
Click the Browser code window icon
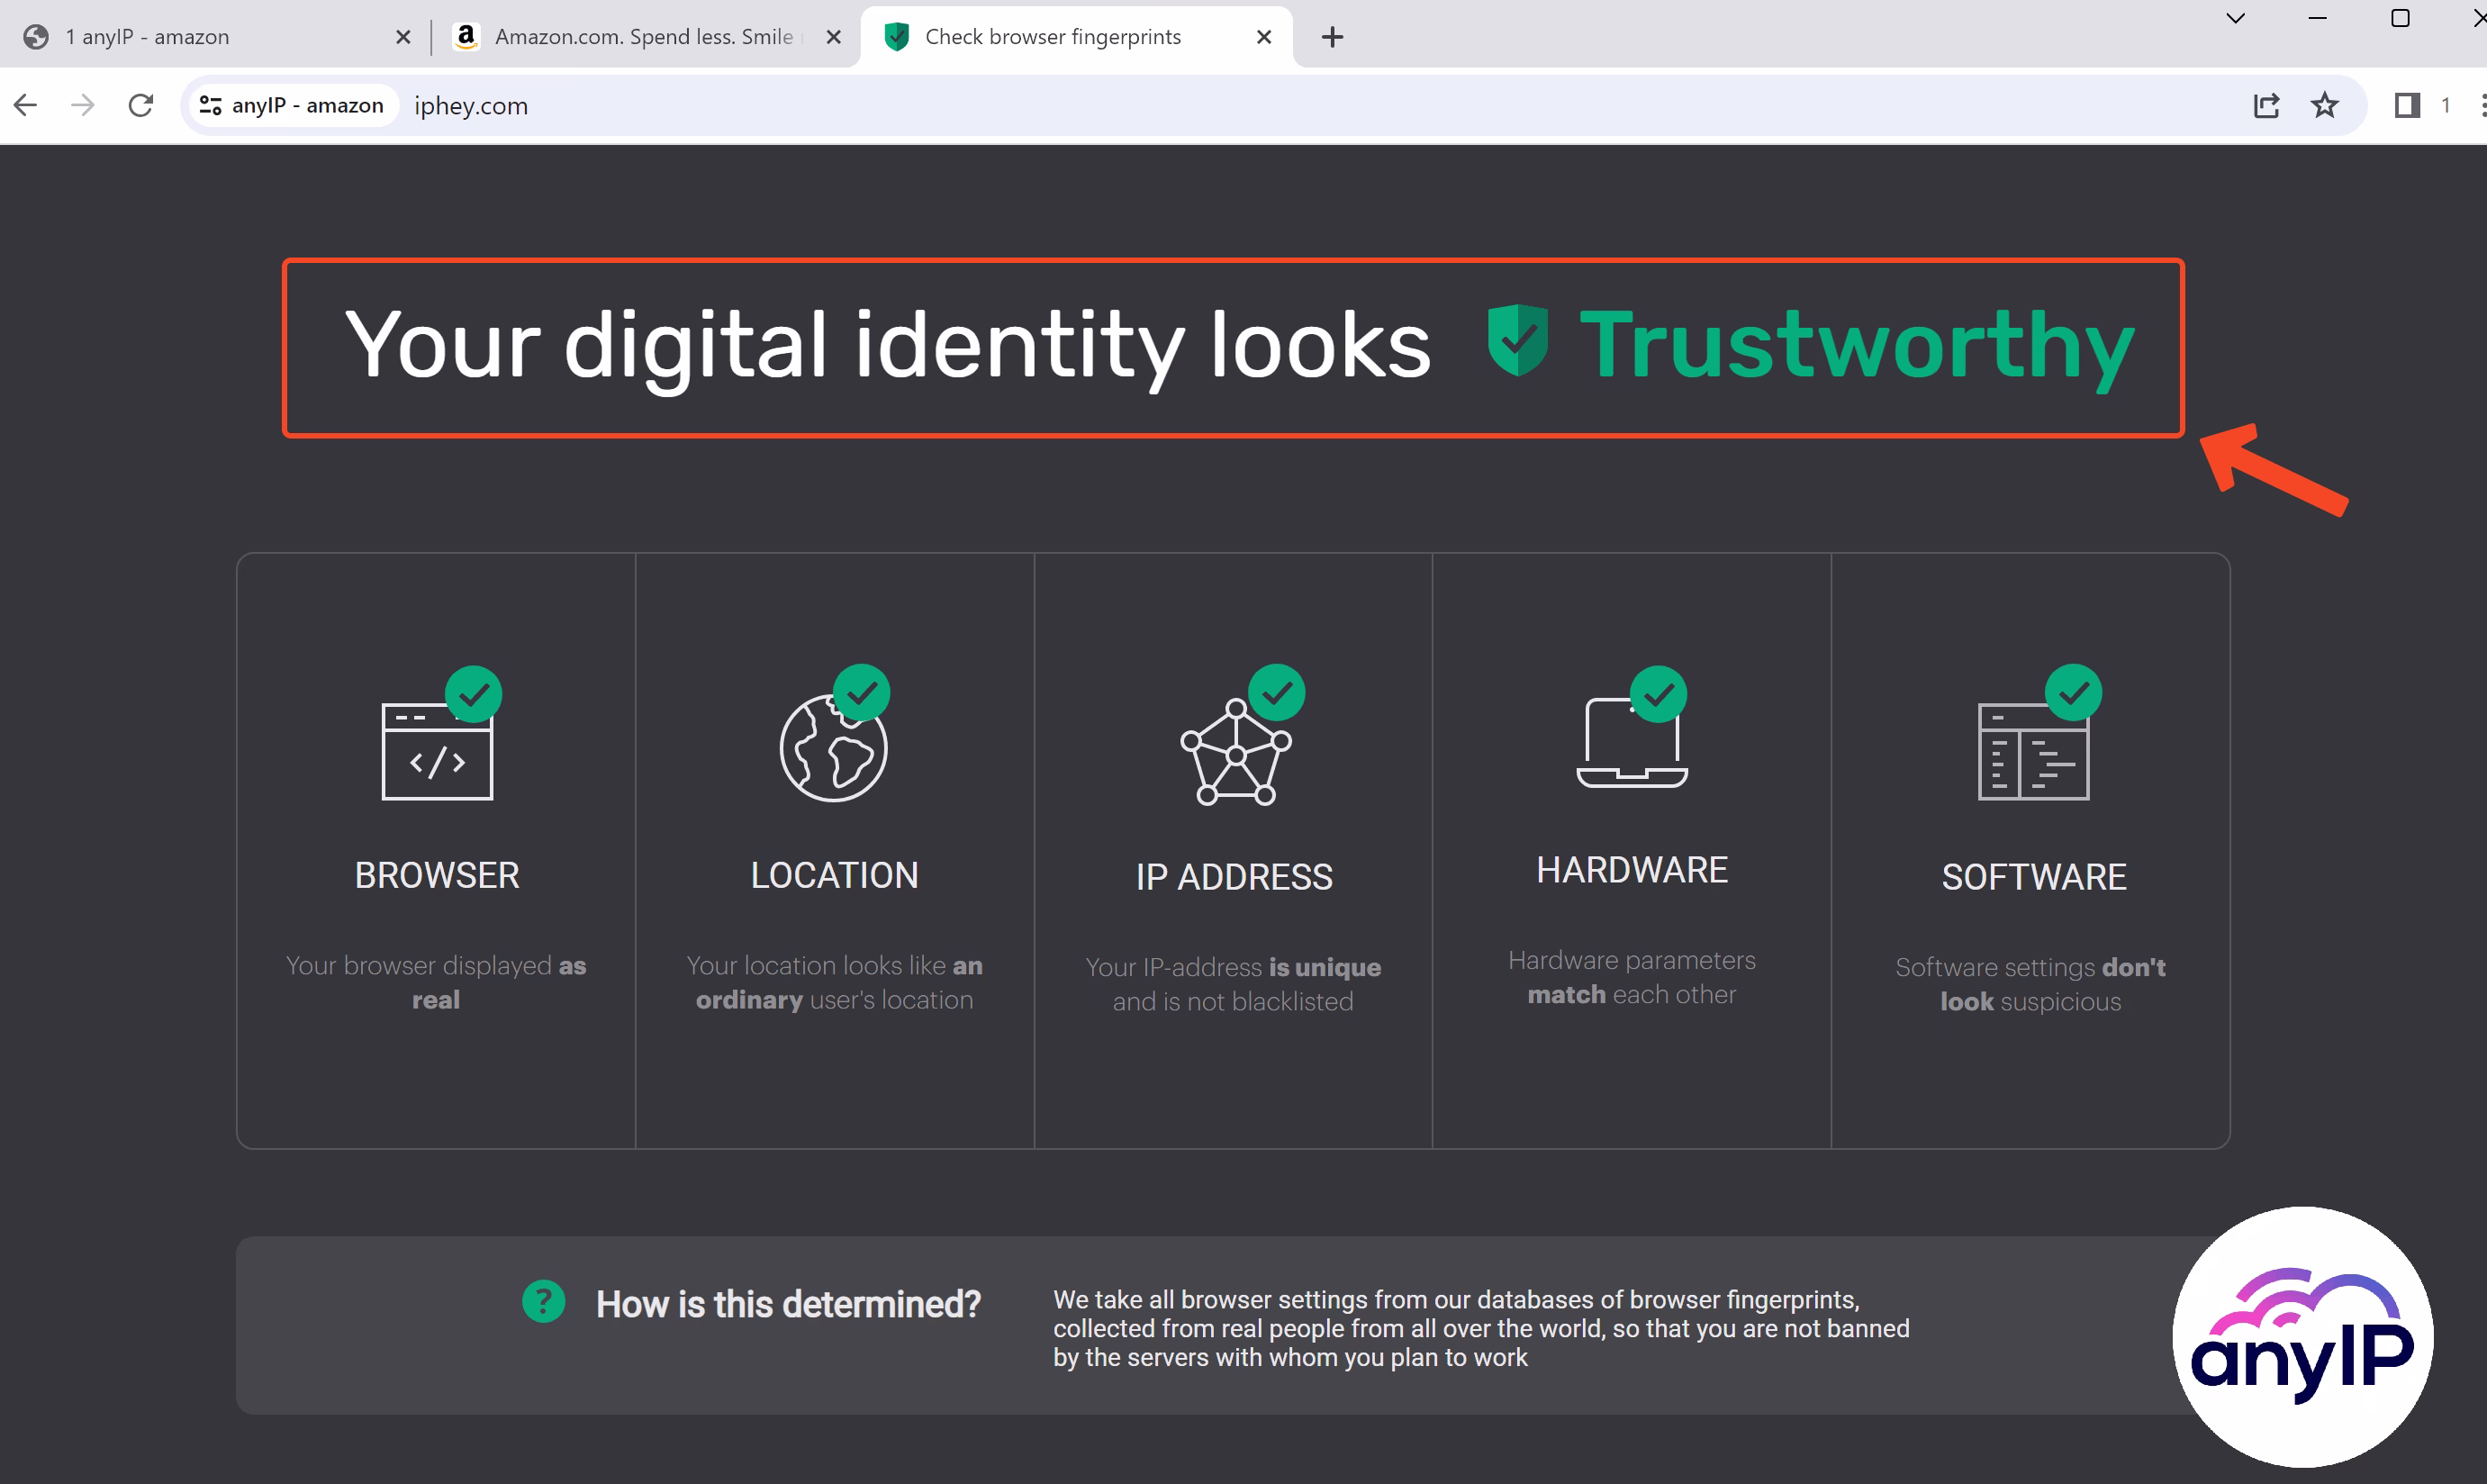437,750
